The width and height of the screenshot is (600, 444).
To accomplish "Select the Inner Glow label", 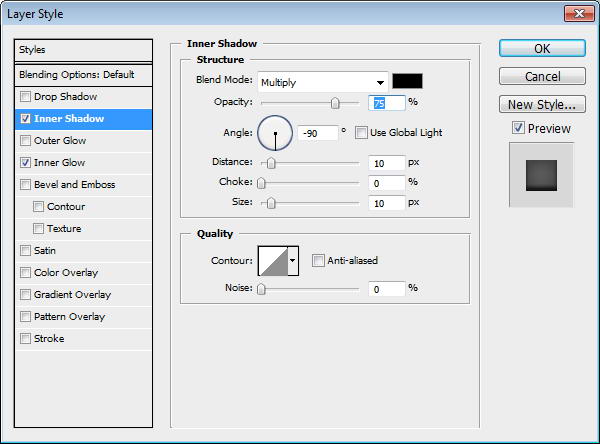I will [59, 163].
